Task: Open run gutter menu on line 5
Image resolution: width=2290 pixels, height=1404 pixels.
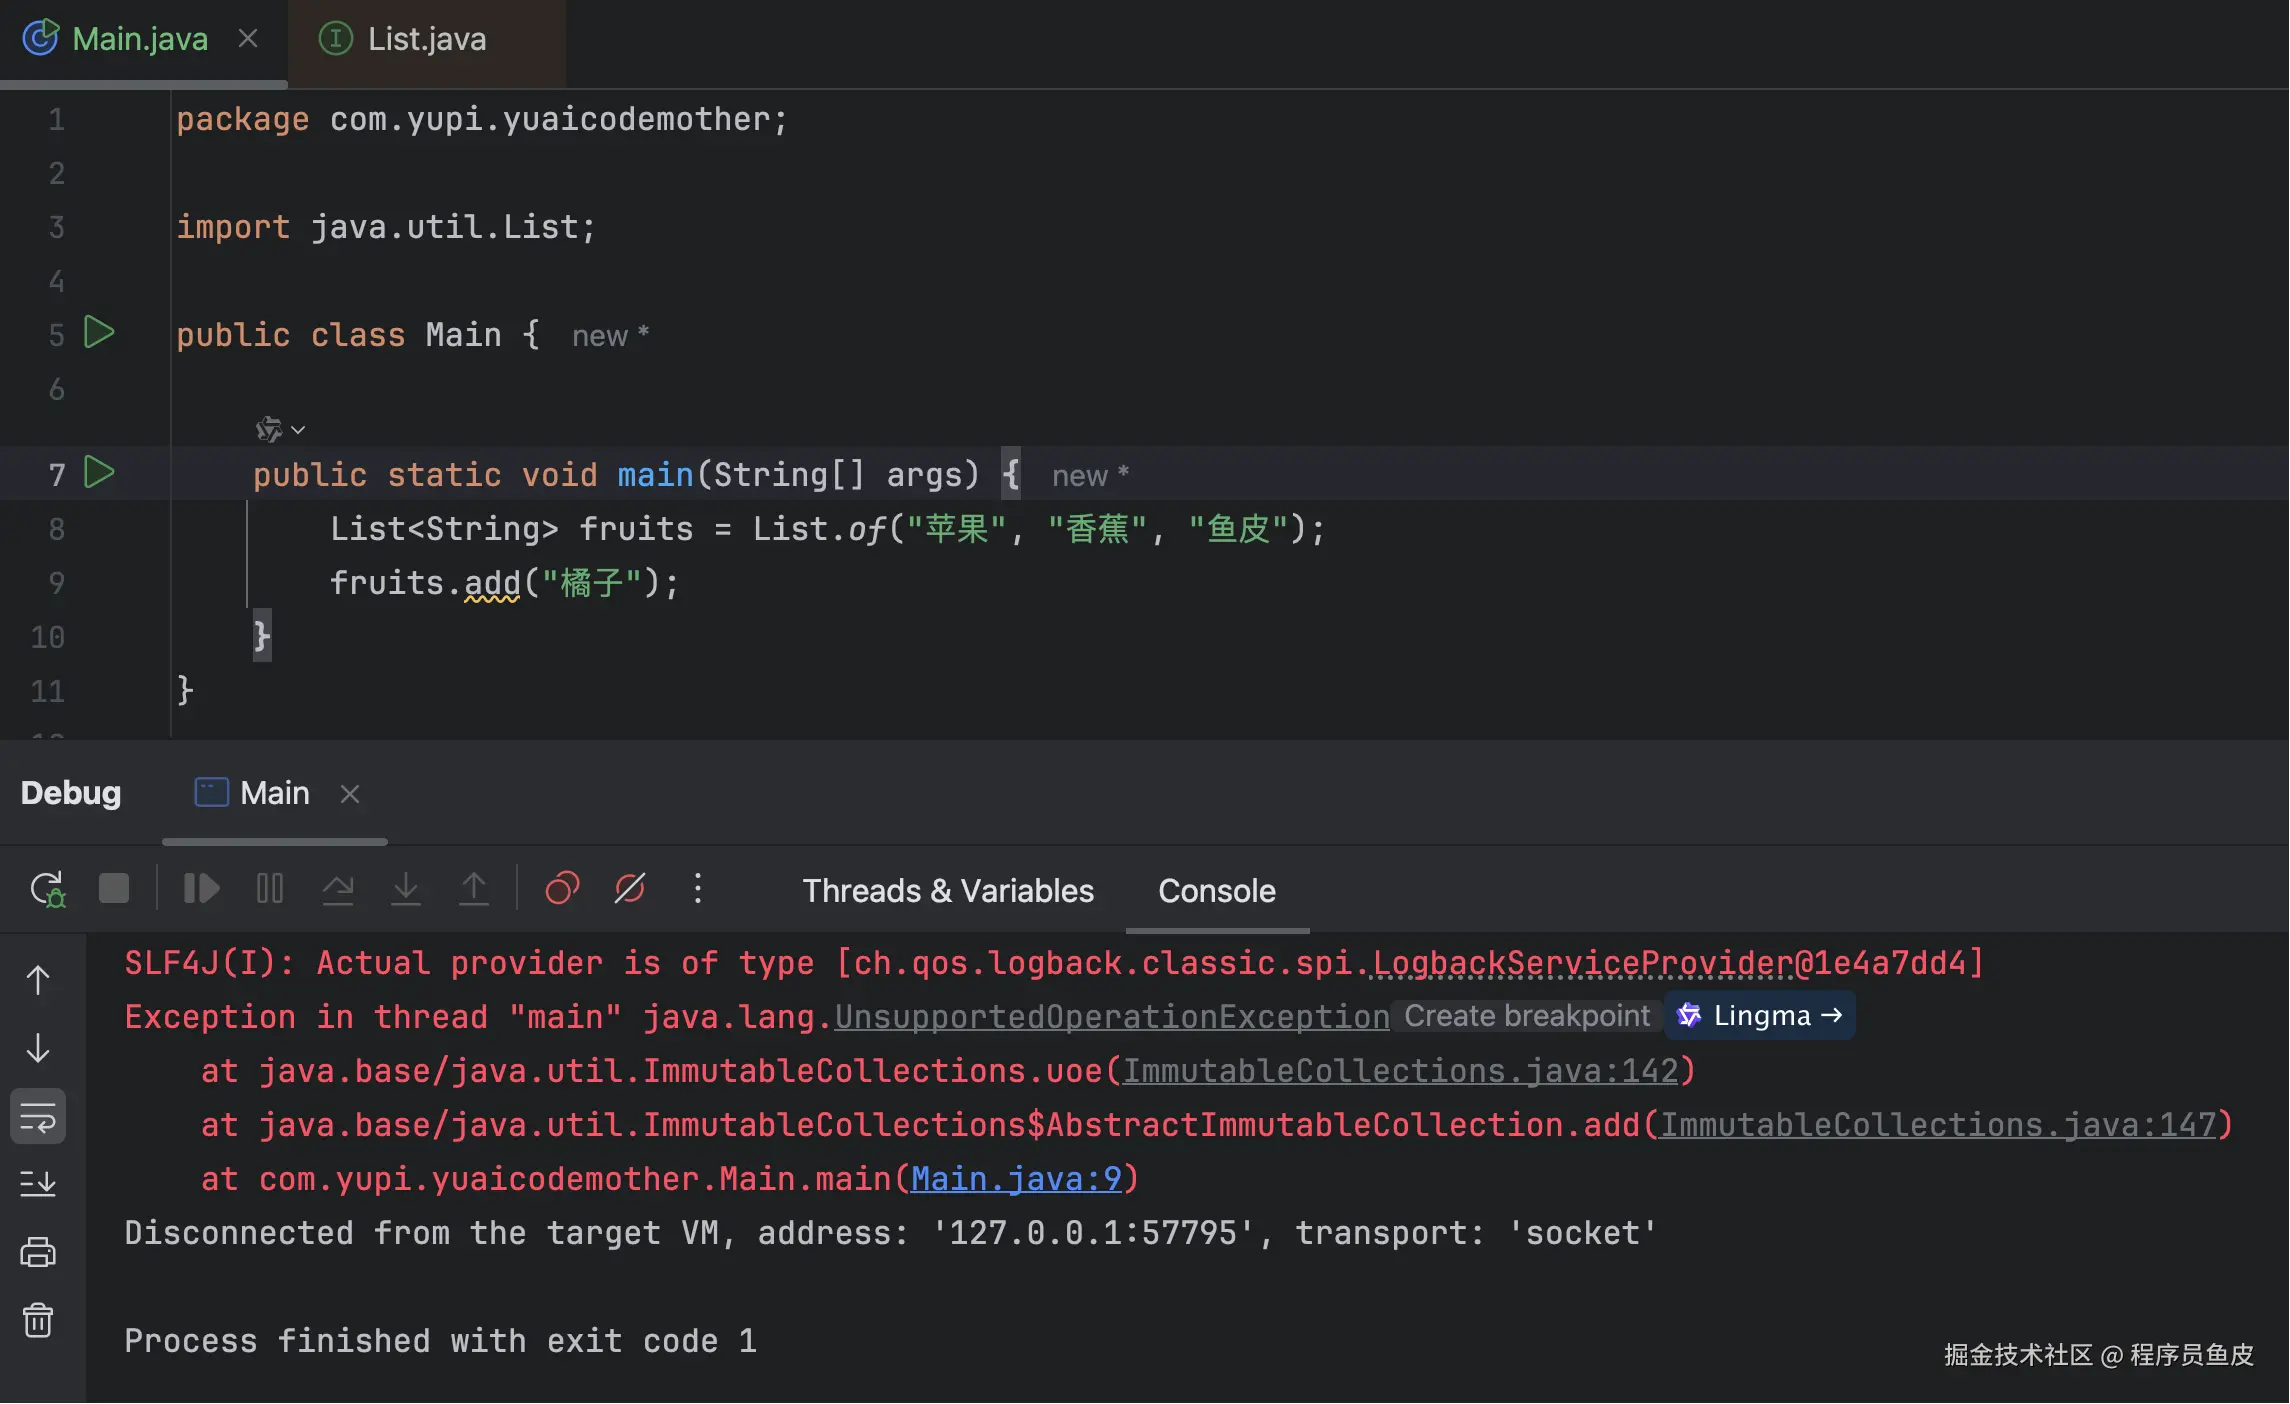Action: pyautogui.click(x=99, y=333)
